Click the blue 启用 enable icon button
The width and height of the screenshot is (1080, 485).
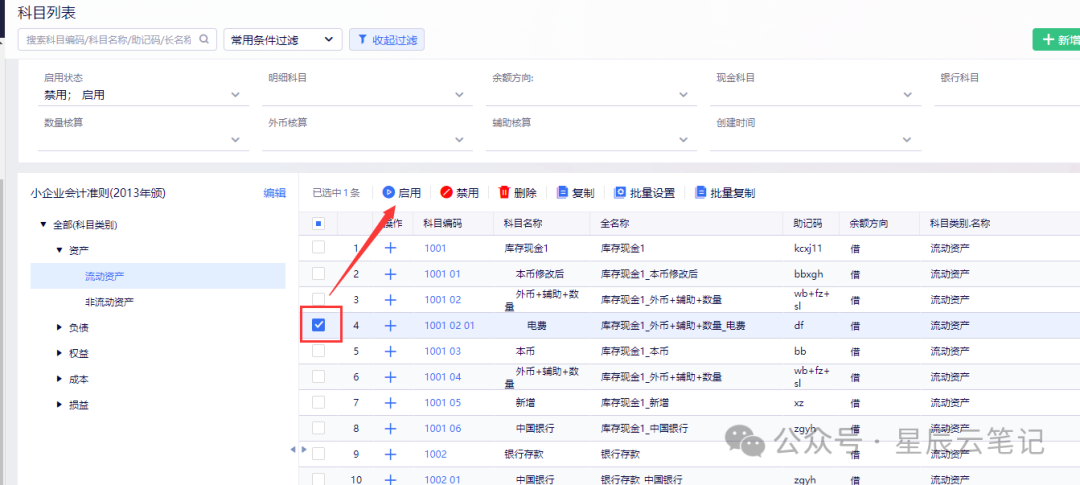point(388,193)
